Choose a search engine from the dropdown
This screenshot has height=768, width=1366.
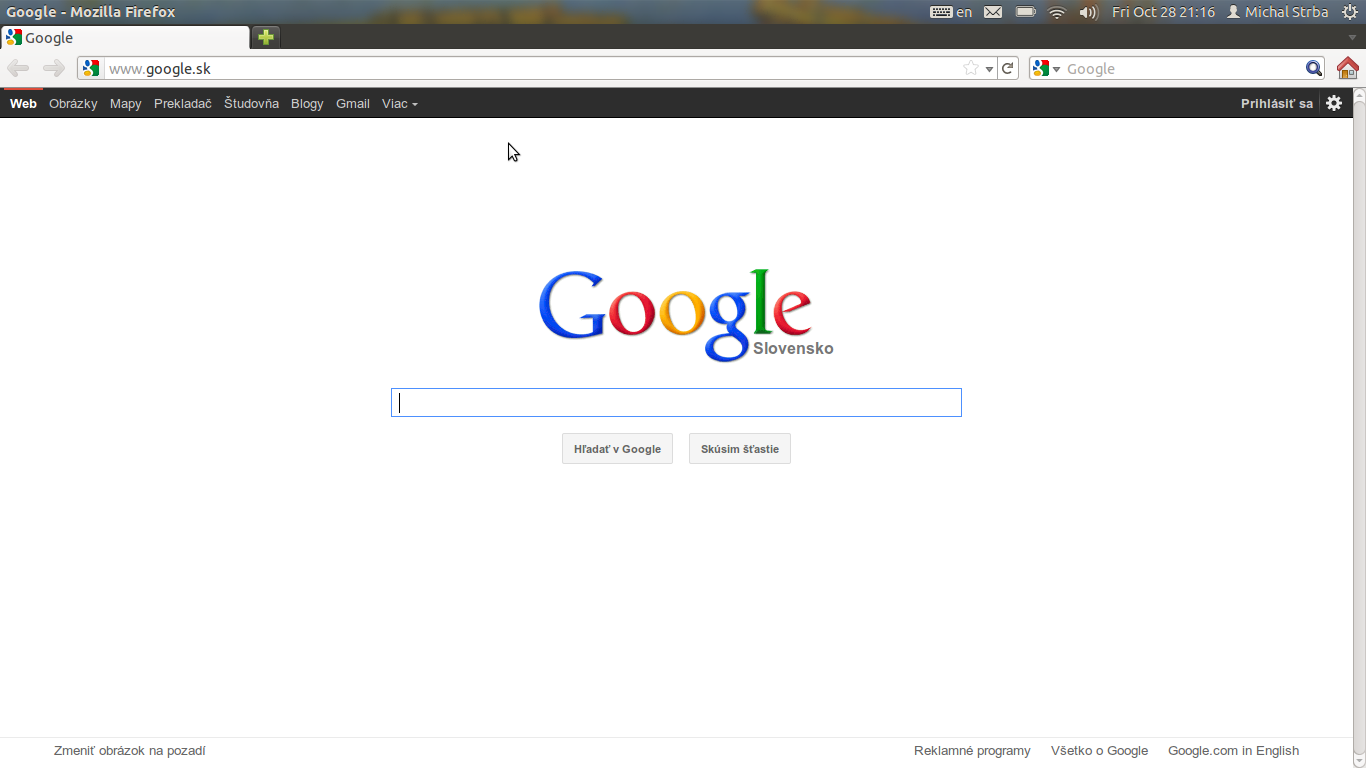point(1047,69)
